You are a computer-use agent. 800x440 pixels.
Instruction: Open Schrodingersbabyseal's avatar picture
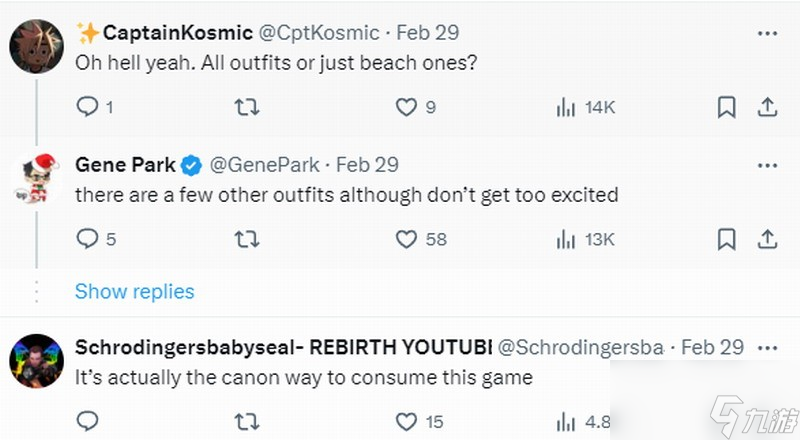click(x=36, y=361)
